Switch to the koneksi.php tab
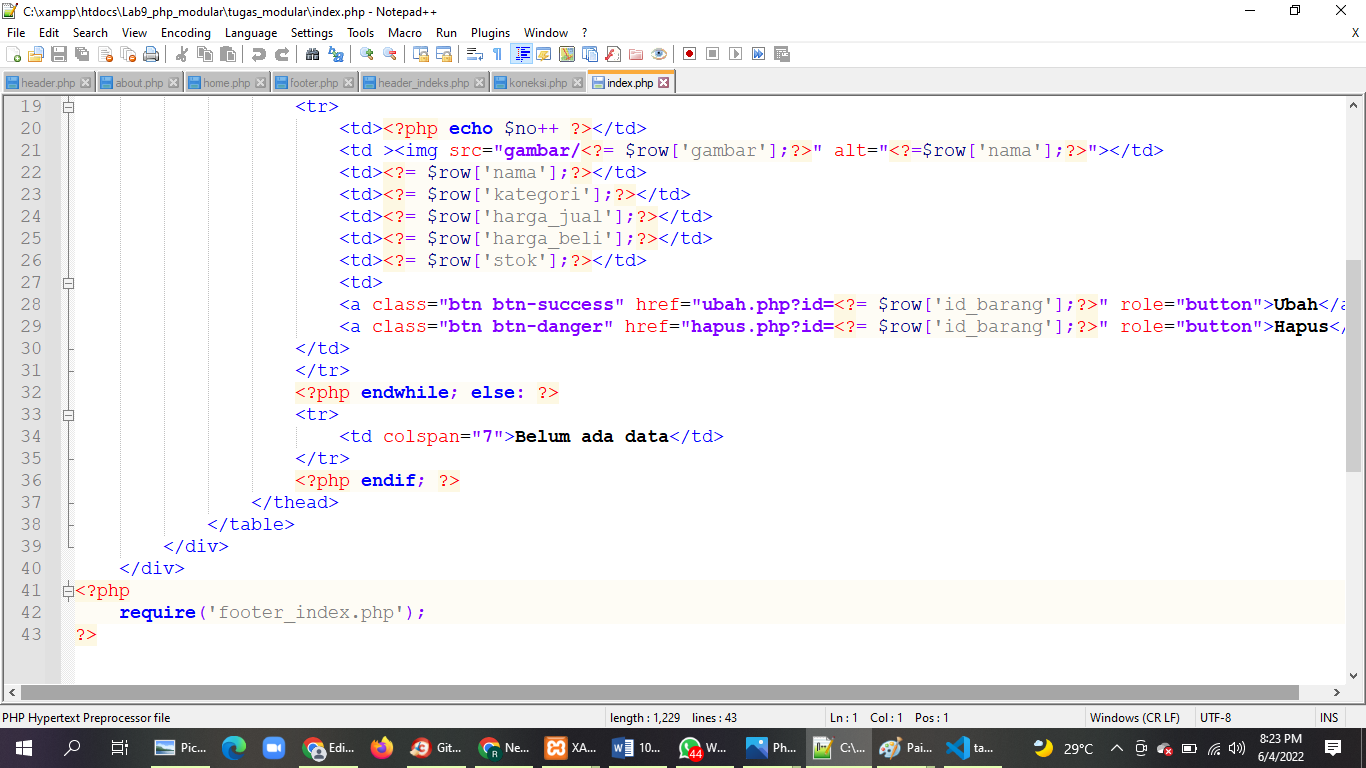The width and height of the screenshot is (1366, 768). (538, 83)
